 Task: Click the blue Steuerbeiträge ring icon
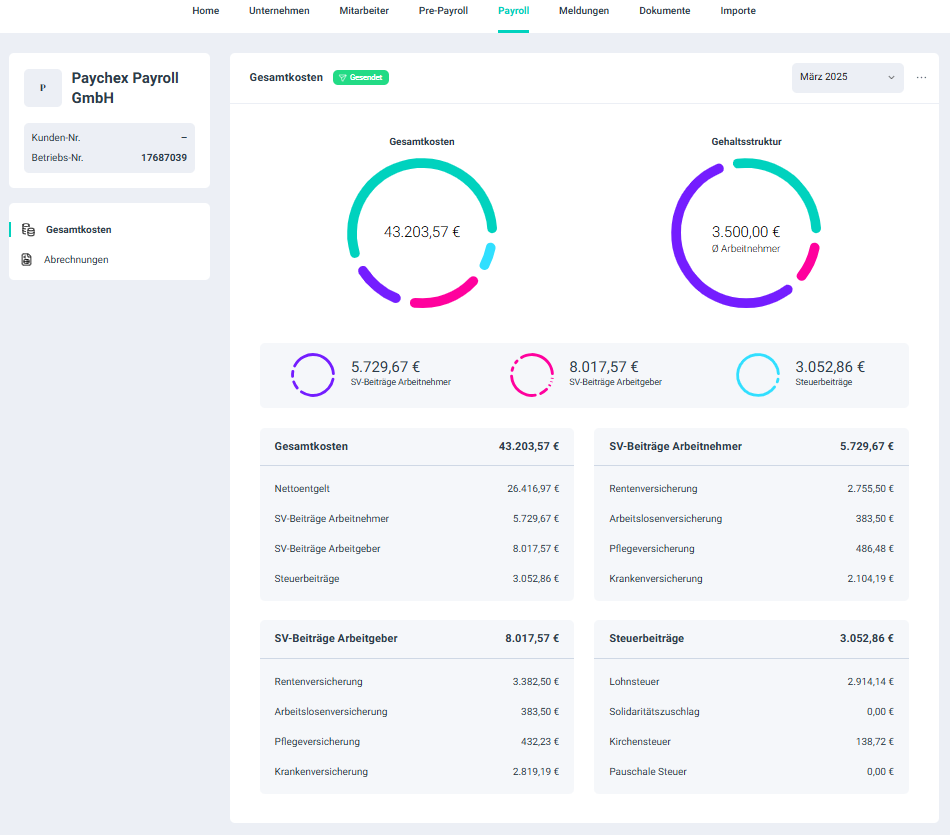pyautogui.click(x=758, y=375)
